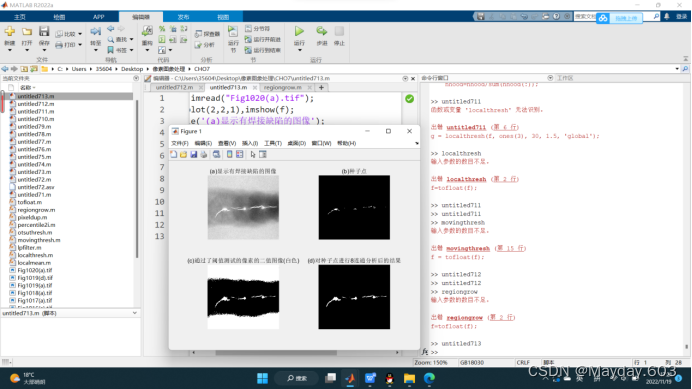Open Help (帮助) menu in Figure 1
This screenshot has width=692, height=389.
(x=346, y=143)
